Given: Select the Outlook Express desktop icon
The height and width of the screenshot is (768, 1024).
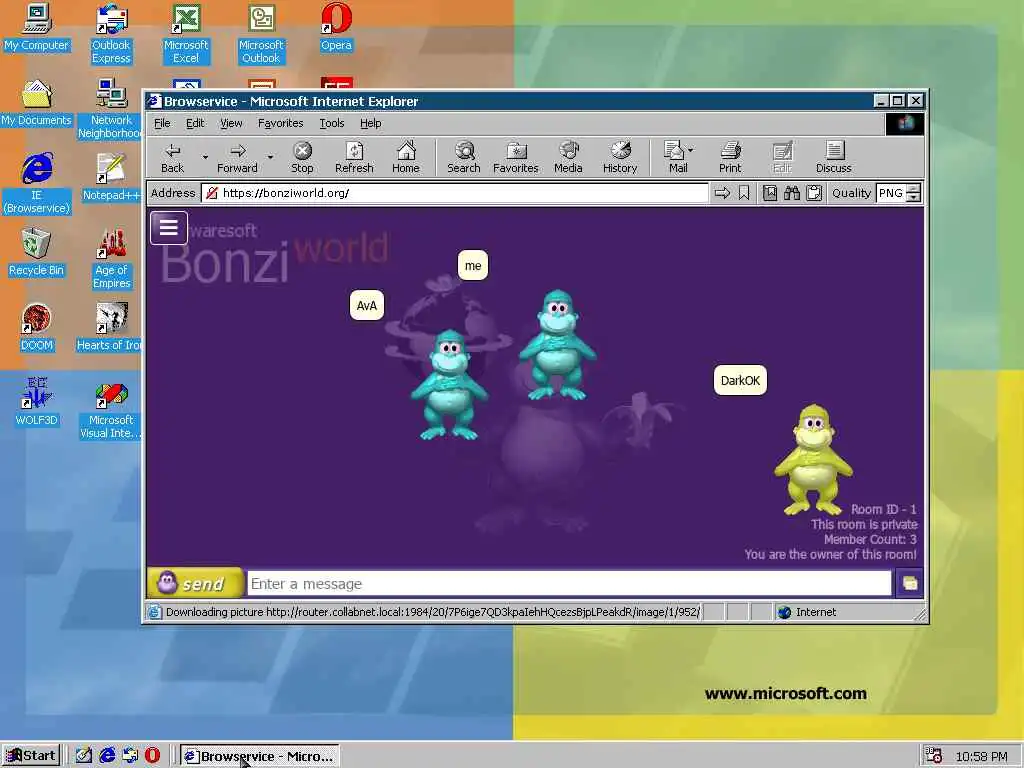Looking at the screenshot, I should [x=111, y=34].
